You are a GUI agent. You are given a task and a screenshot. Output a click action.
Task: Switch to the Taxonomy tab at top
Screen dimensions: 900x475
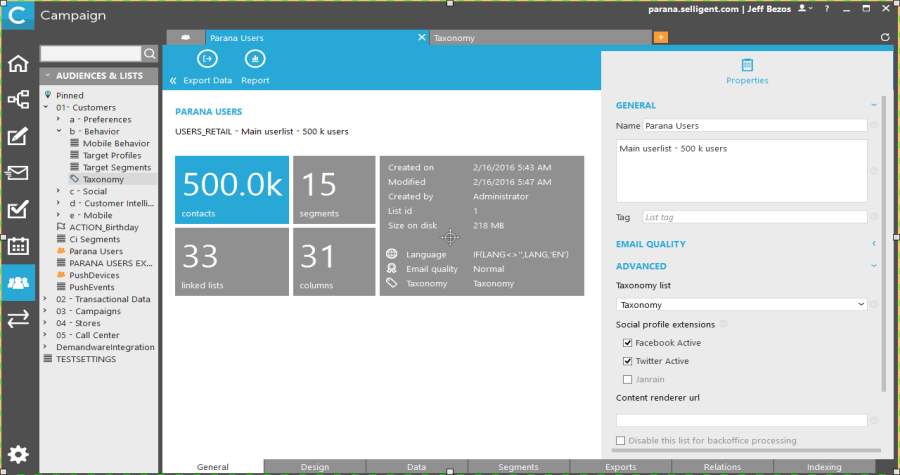tap(540, 38)
